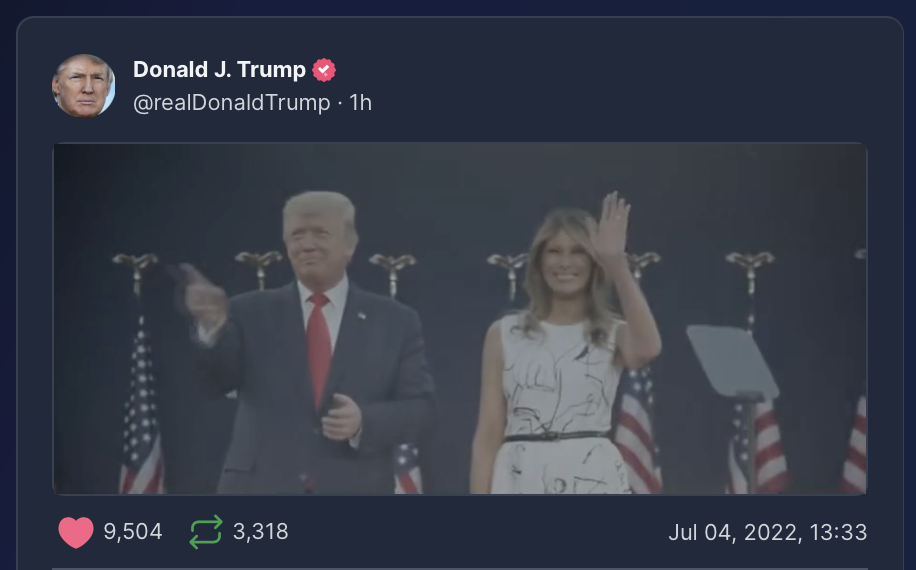Like the post with the heart icon
The height and width of the screenshot is (570, 916).
76,532
